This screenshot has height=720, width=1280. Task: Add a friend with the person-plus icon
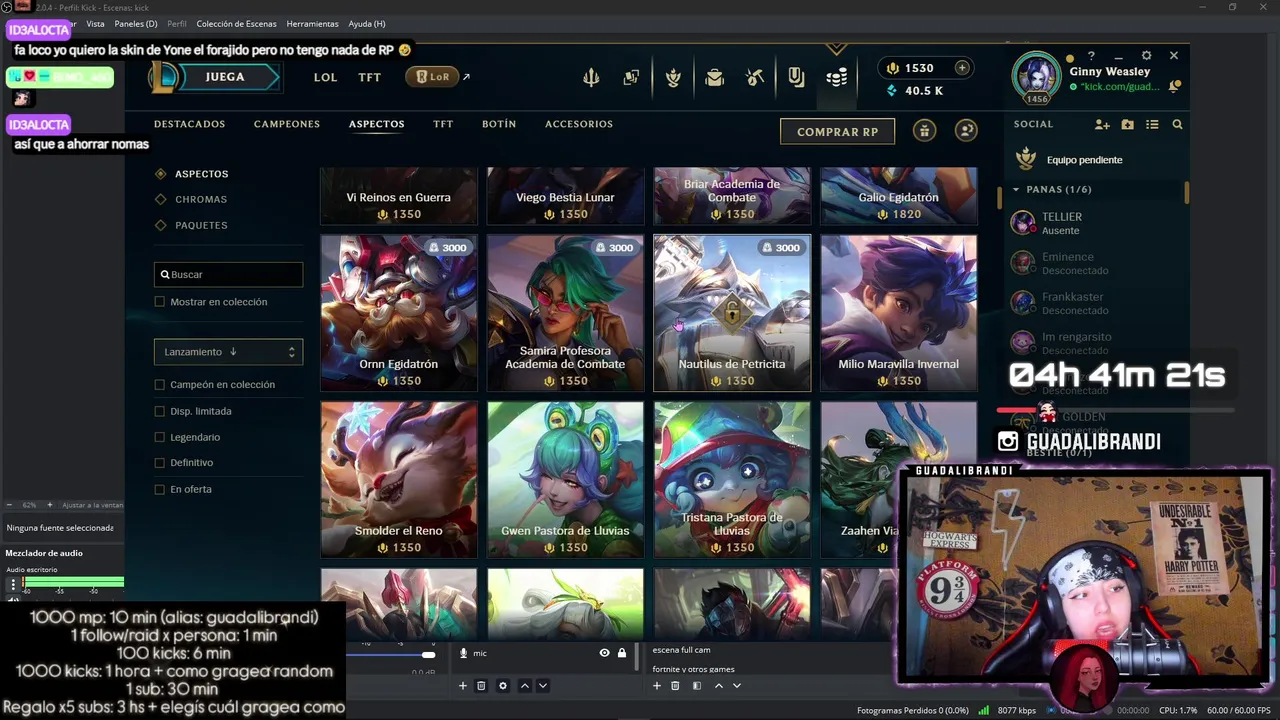(1102, 124)
